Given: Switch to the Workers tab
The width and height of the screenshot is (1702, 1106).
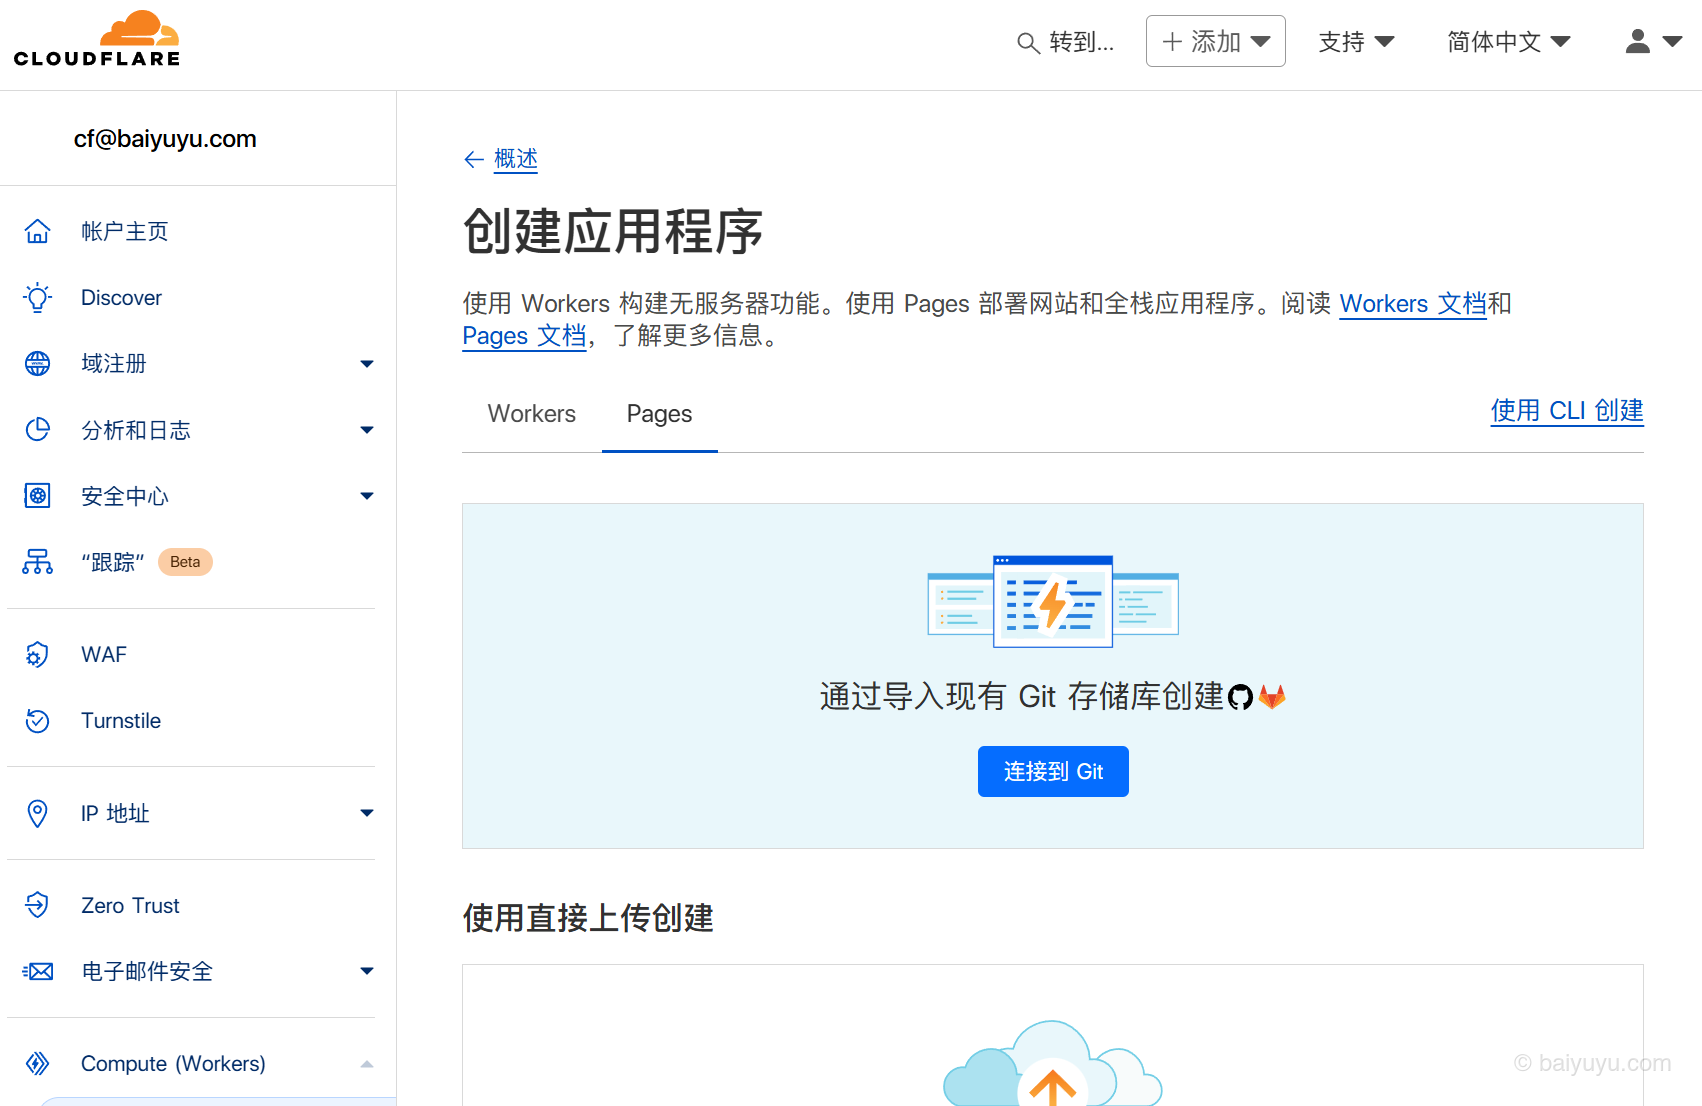Looking at the screenshot, I should (531, 413).
